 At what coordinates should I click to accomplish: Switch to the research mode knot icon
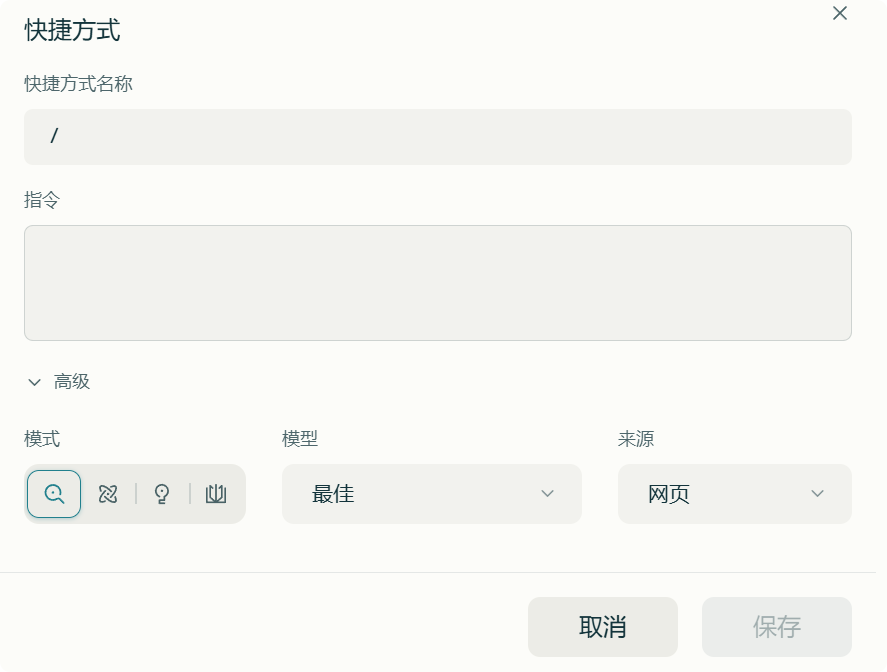(x=108, y=494)
